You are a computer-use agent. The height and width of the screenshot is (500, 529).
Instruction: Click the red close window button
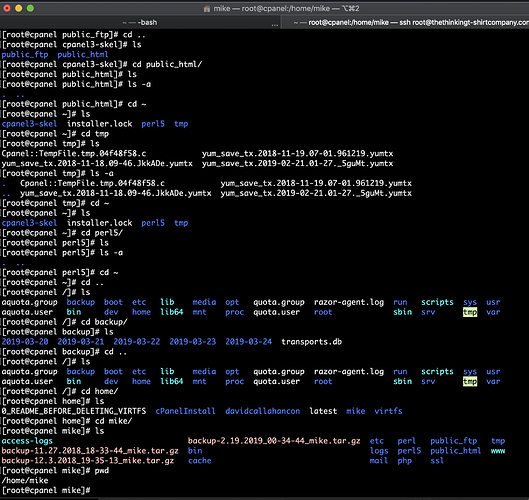pyautogui.click(x=7, y=8)
